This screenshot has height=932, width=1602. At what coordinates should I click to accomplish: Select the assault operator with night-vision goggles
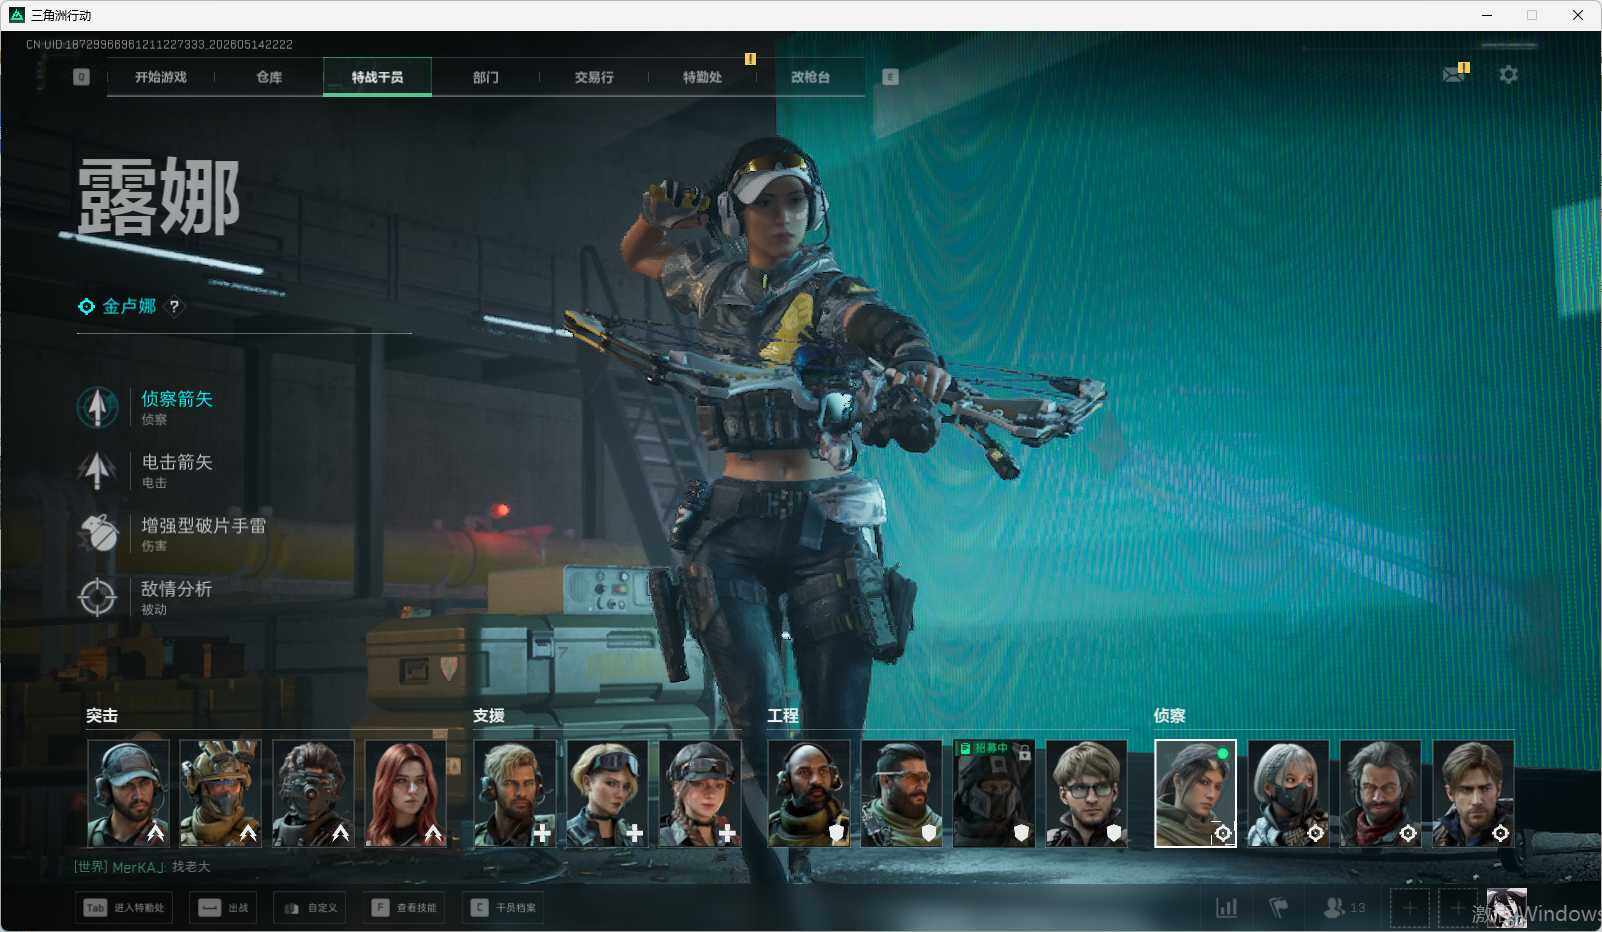tap(313, 793)
